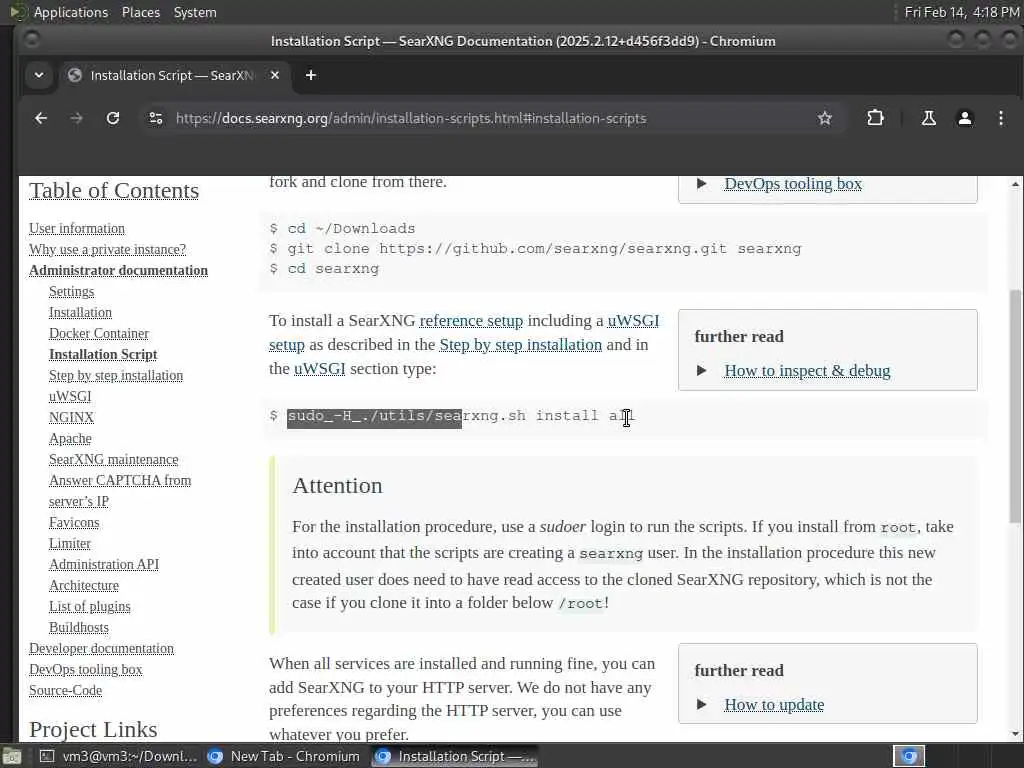Click the page vertical scrollbar thumb
This screenshot has height=768, width=1024.
point(1015,405)
